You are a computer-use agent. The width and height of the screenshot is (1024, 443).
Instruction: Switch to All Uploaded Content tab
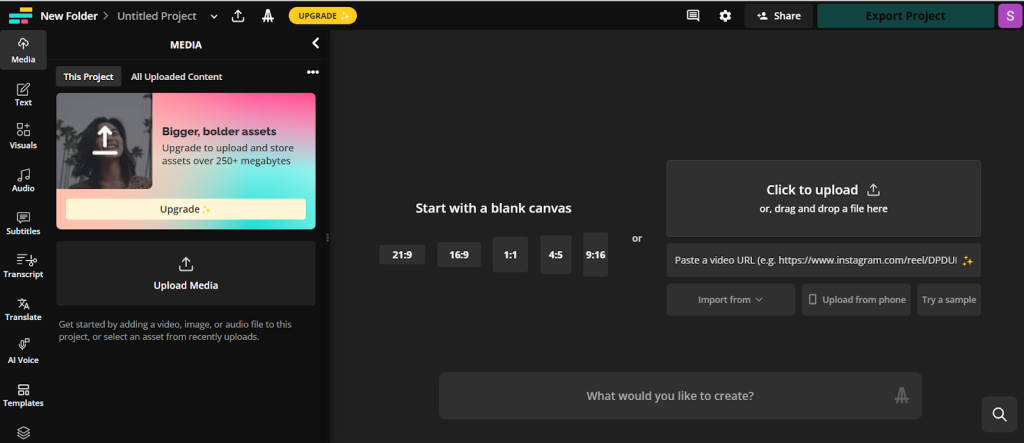click(x=176, y=76)
